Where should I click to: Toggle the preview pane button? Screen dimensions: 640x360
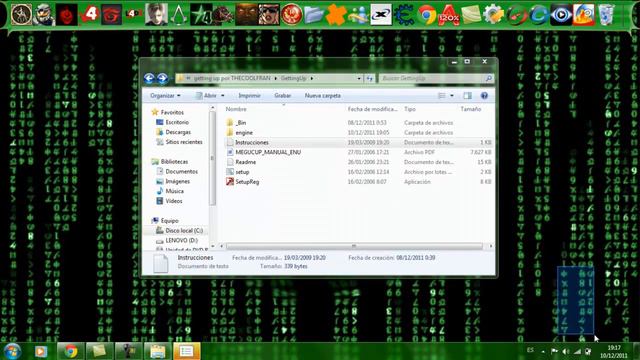point(467,96)
